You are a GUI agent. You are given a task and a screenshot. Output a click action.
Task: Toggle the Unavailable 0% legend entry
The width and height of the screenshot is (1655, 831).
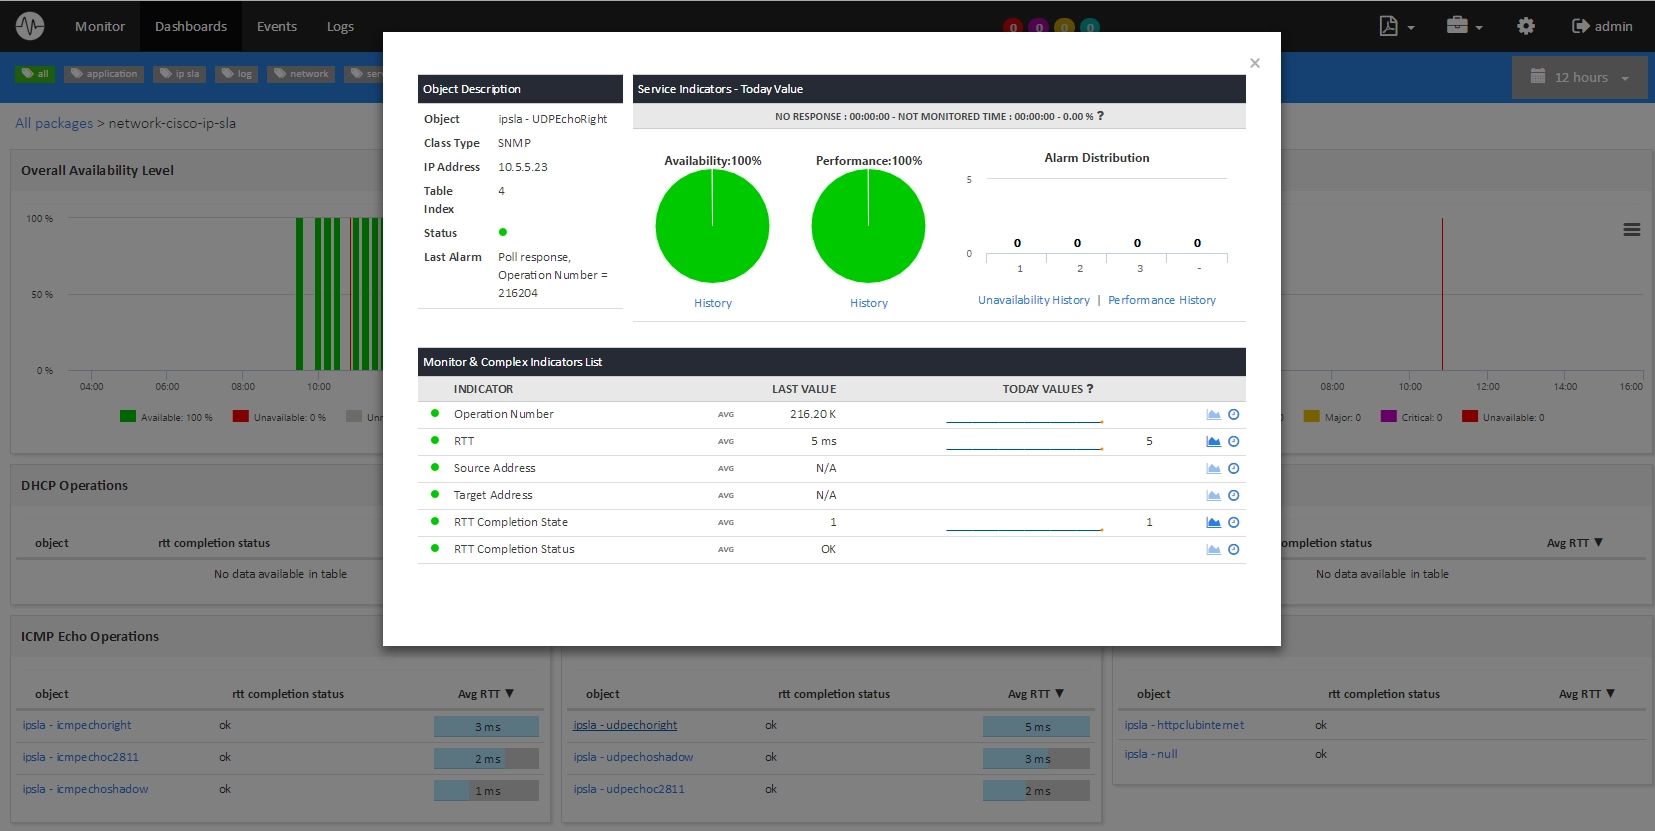[279, 417]
